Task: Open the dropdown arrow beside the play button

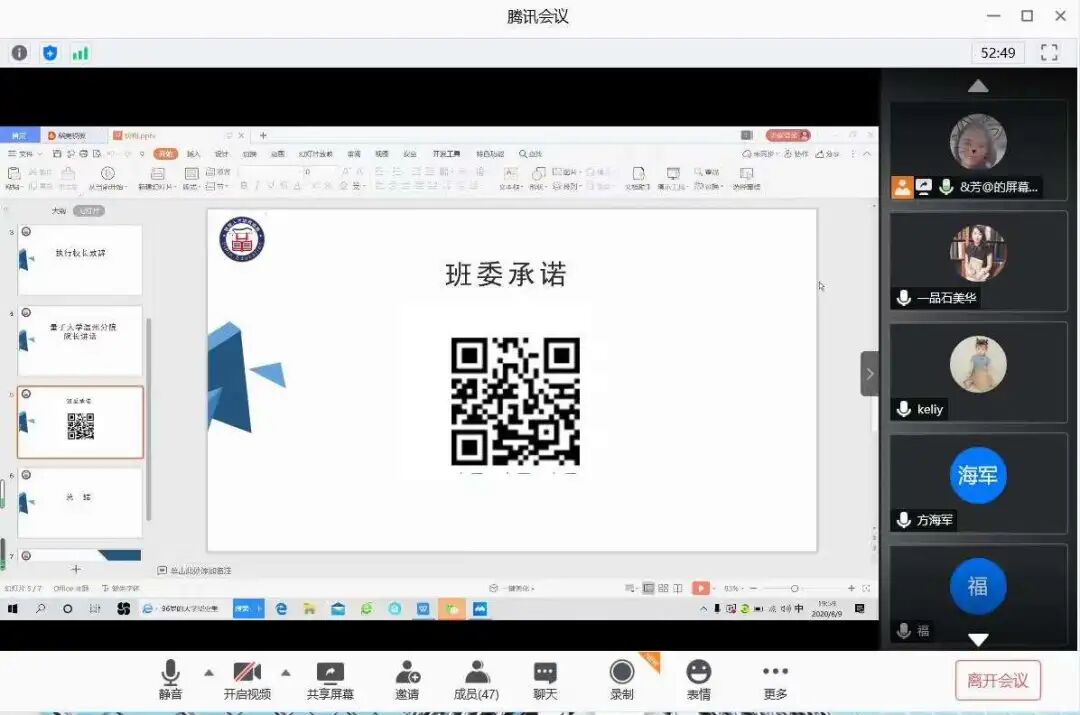Action: point(714,588)
